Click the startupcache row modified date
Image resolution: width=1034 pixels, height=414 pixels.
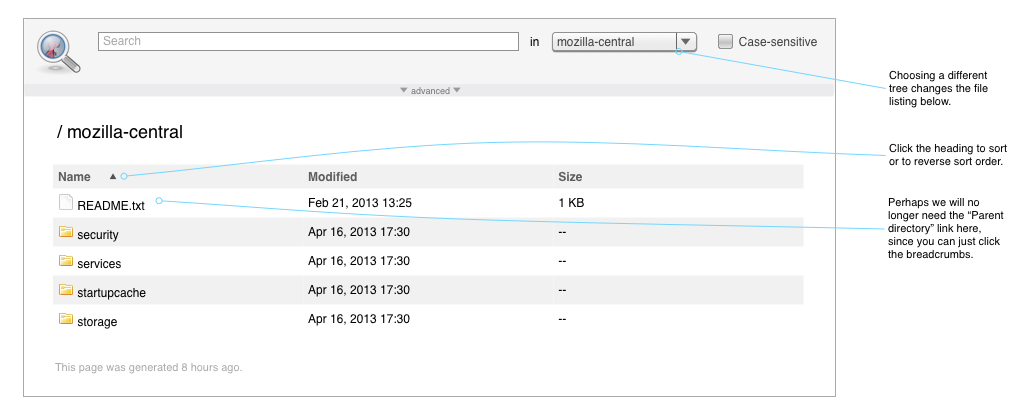point(359,290)
